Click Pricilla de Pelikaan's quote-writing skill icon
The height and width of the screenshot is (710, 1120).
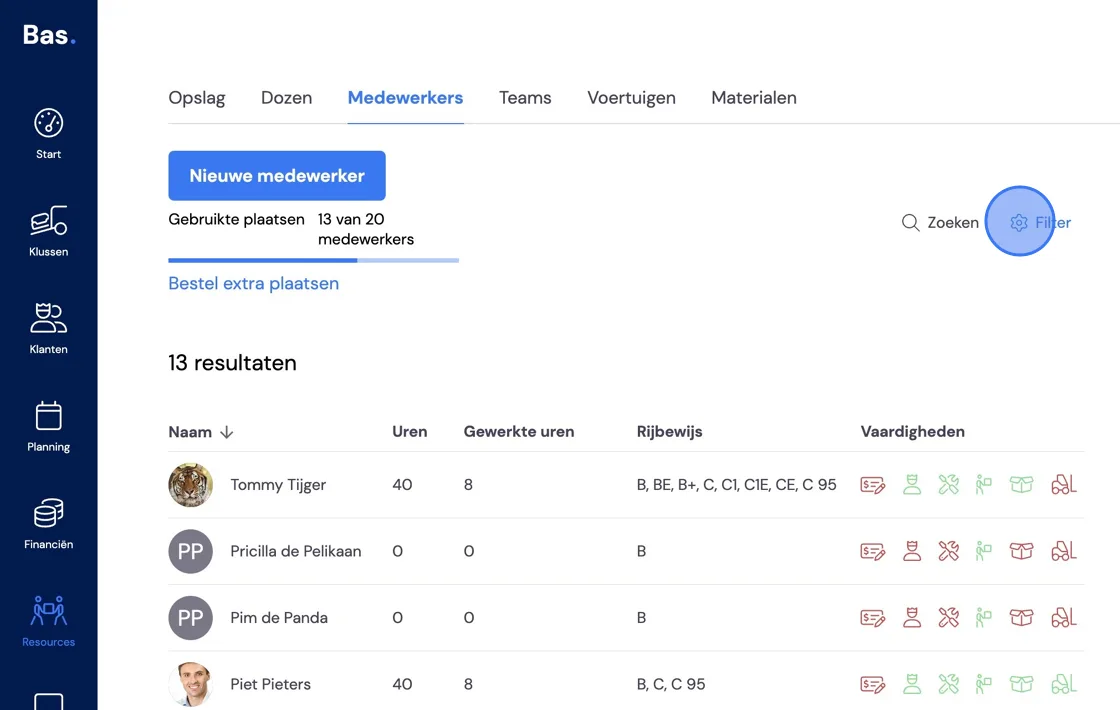click(872, 551)
